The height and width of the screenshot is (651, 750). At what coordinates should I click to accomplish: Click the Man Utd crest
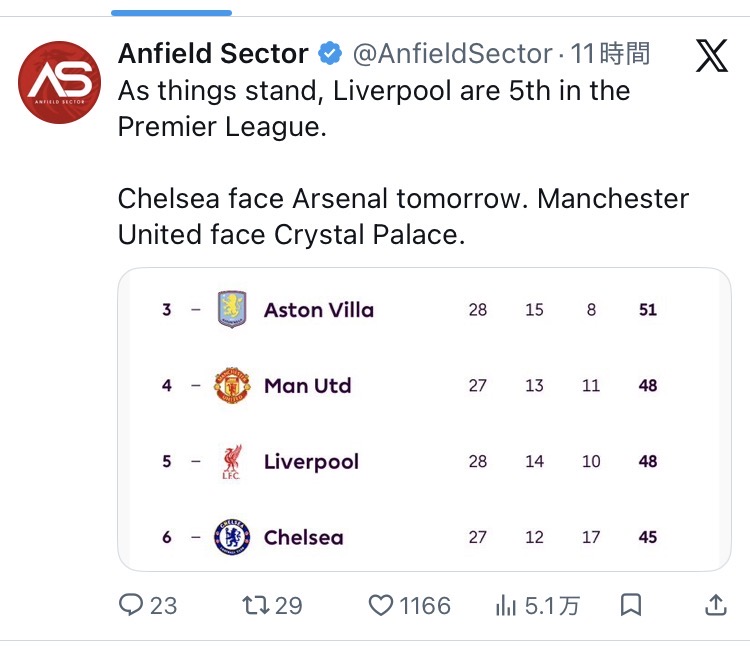(x=232, y=385)
